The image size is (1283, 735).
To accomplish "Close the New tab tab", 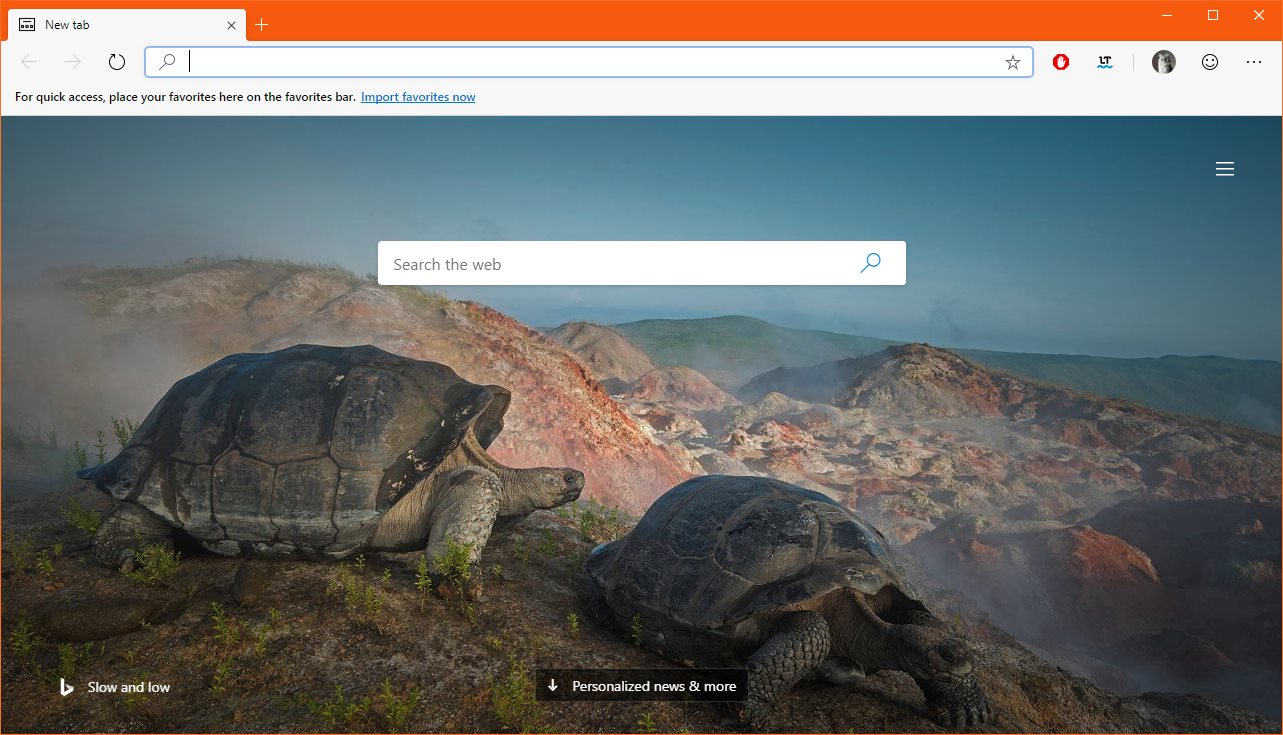I will (231, 25).
